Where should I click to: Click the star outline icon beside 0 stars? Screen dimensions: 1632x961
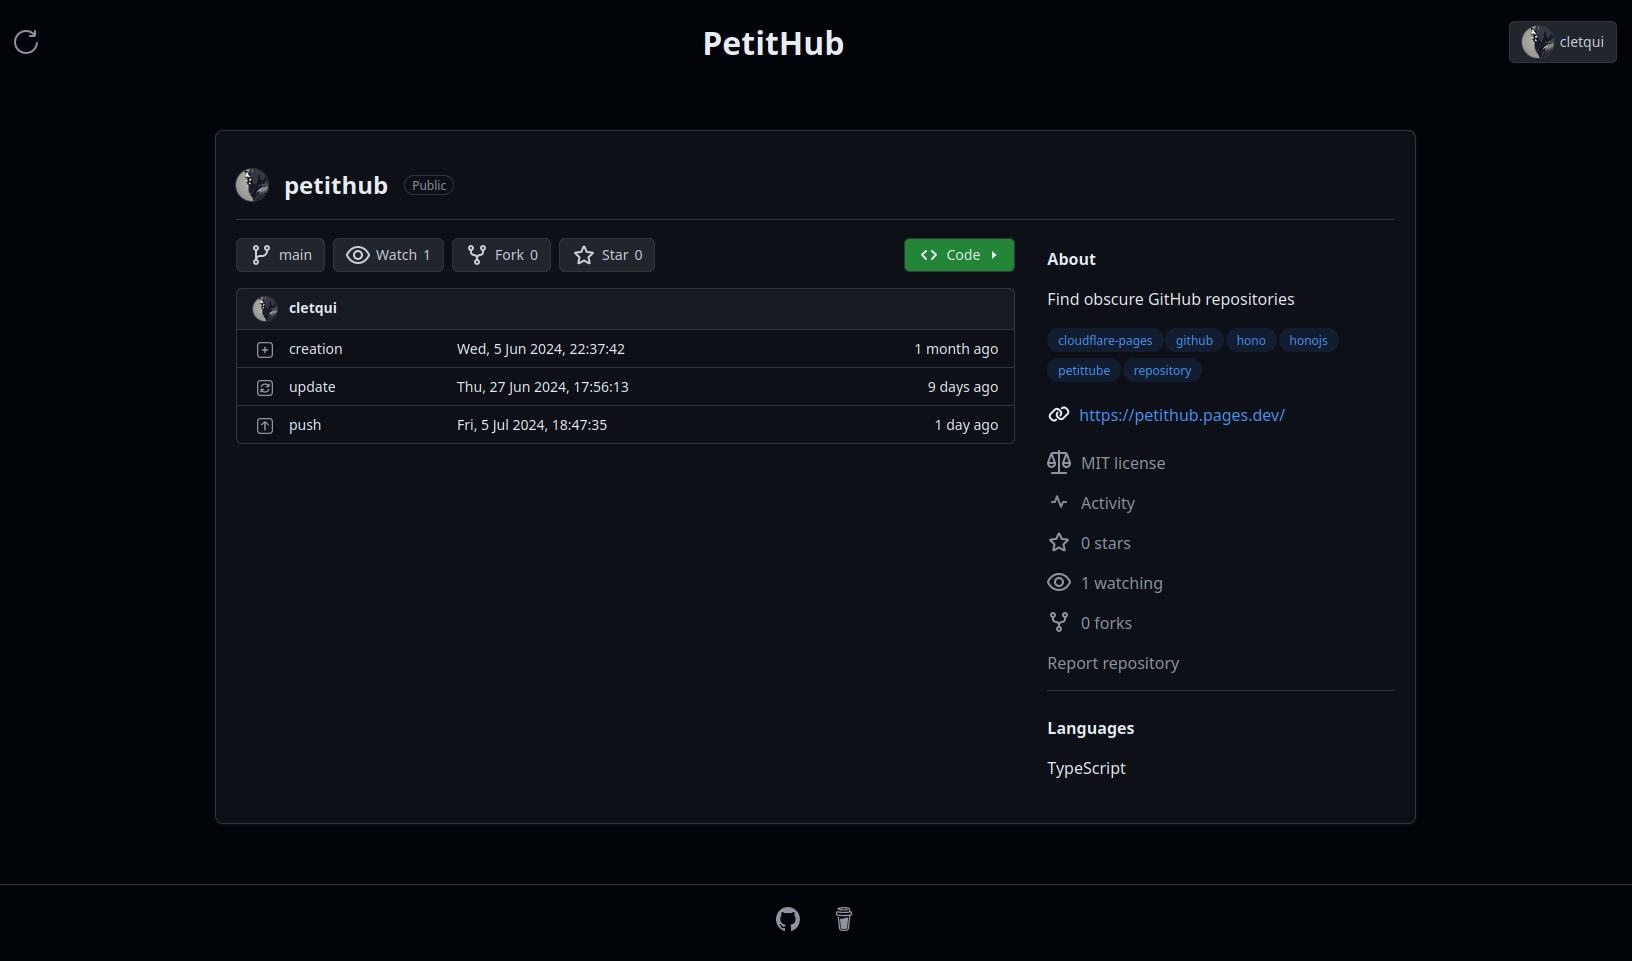click(1058, 542)
